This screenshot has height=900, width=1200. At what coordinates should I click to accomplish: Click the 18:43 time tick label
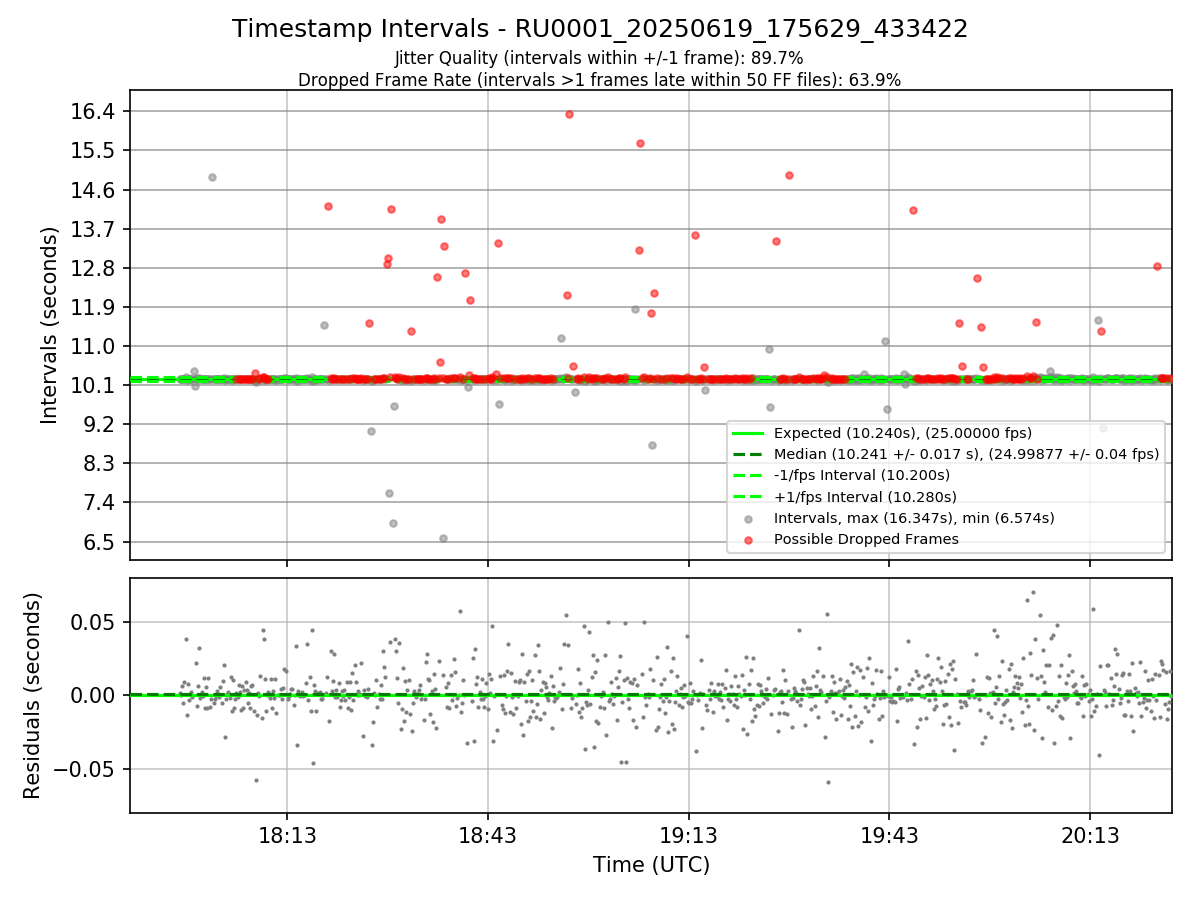point(488,834)
